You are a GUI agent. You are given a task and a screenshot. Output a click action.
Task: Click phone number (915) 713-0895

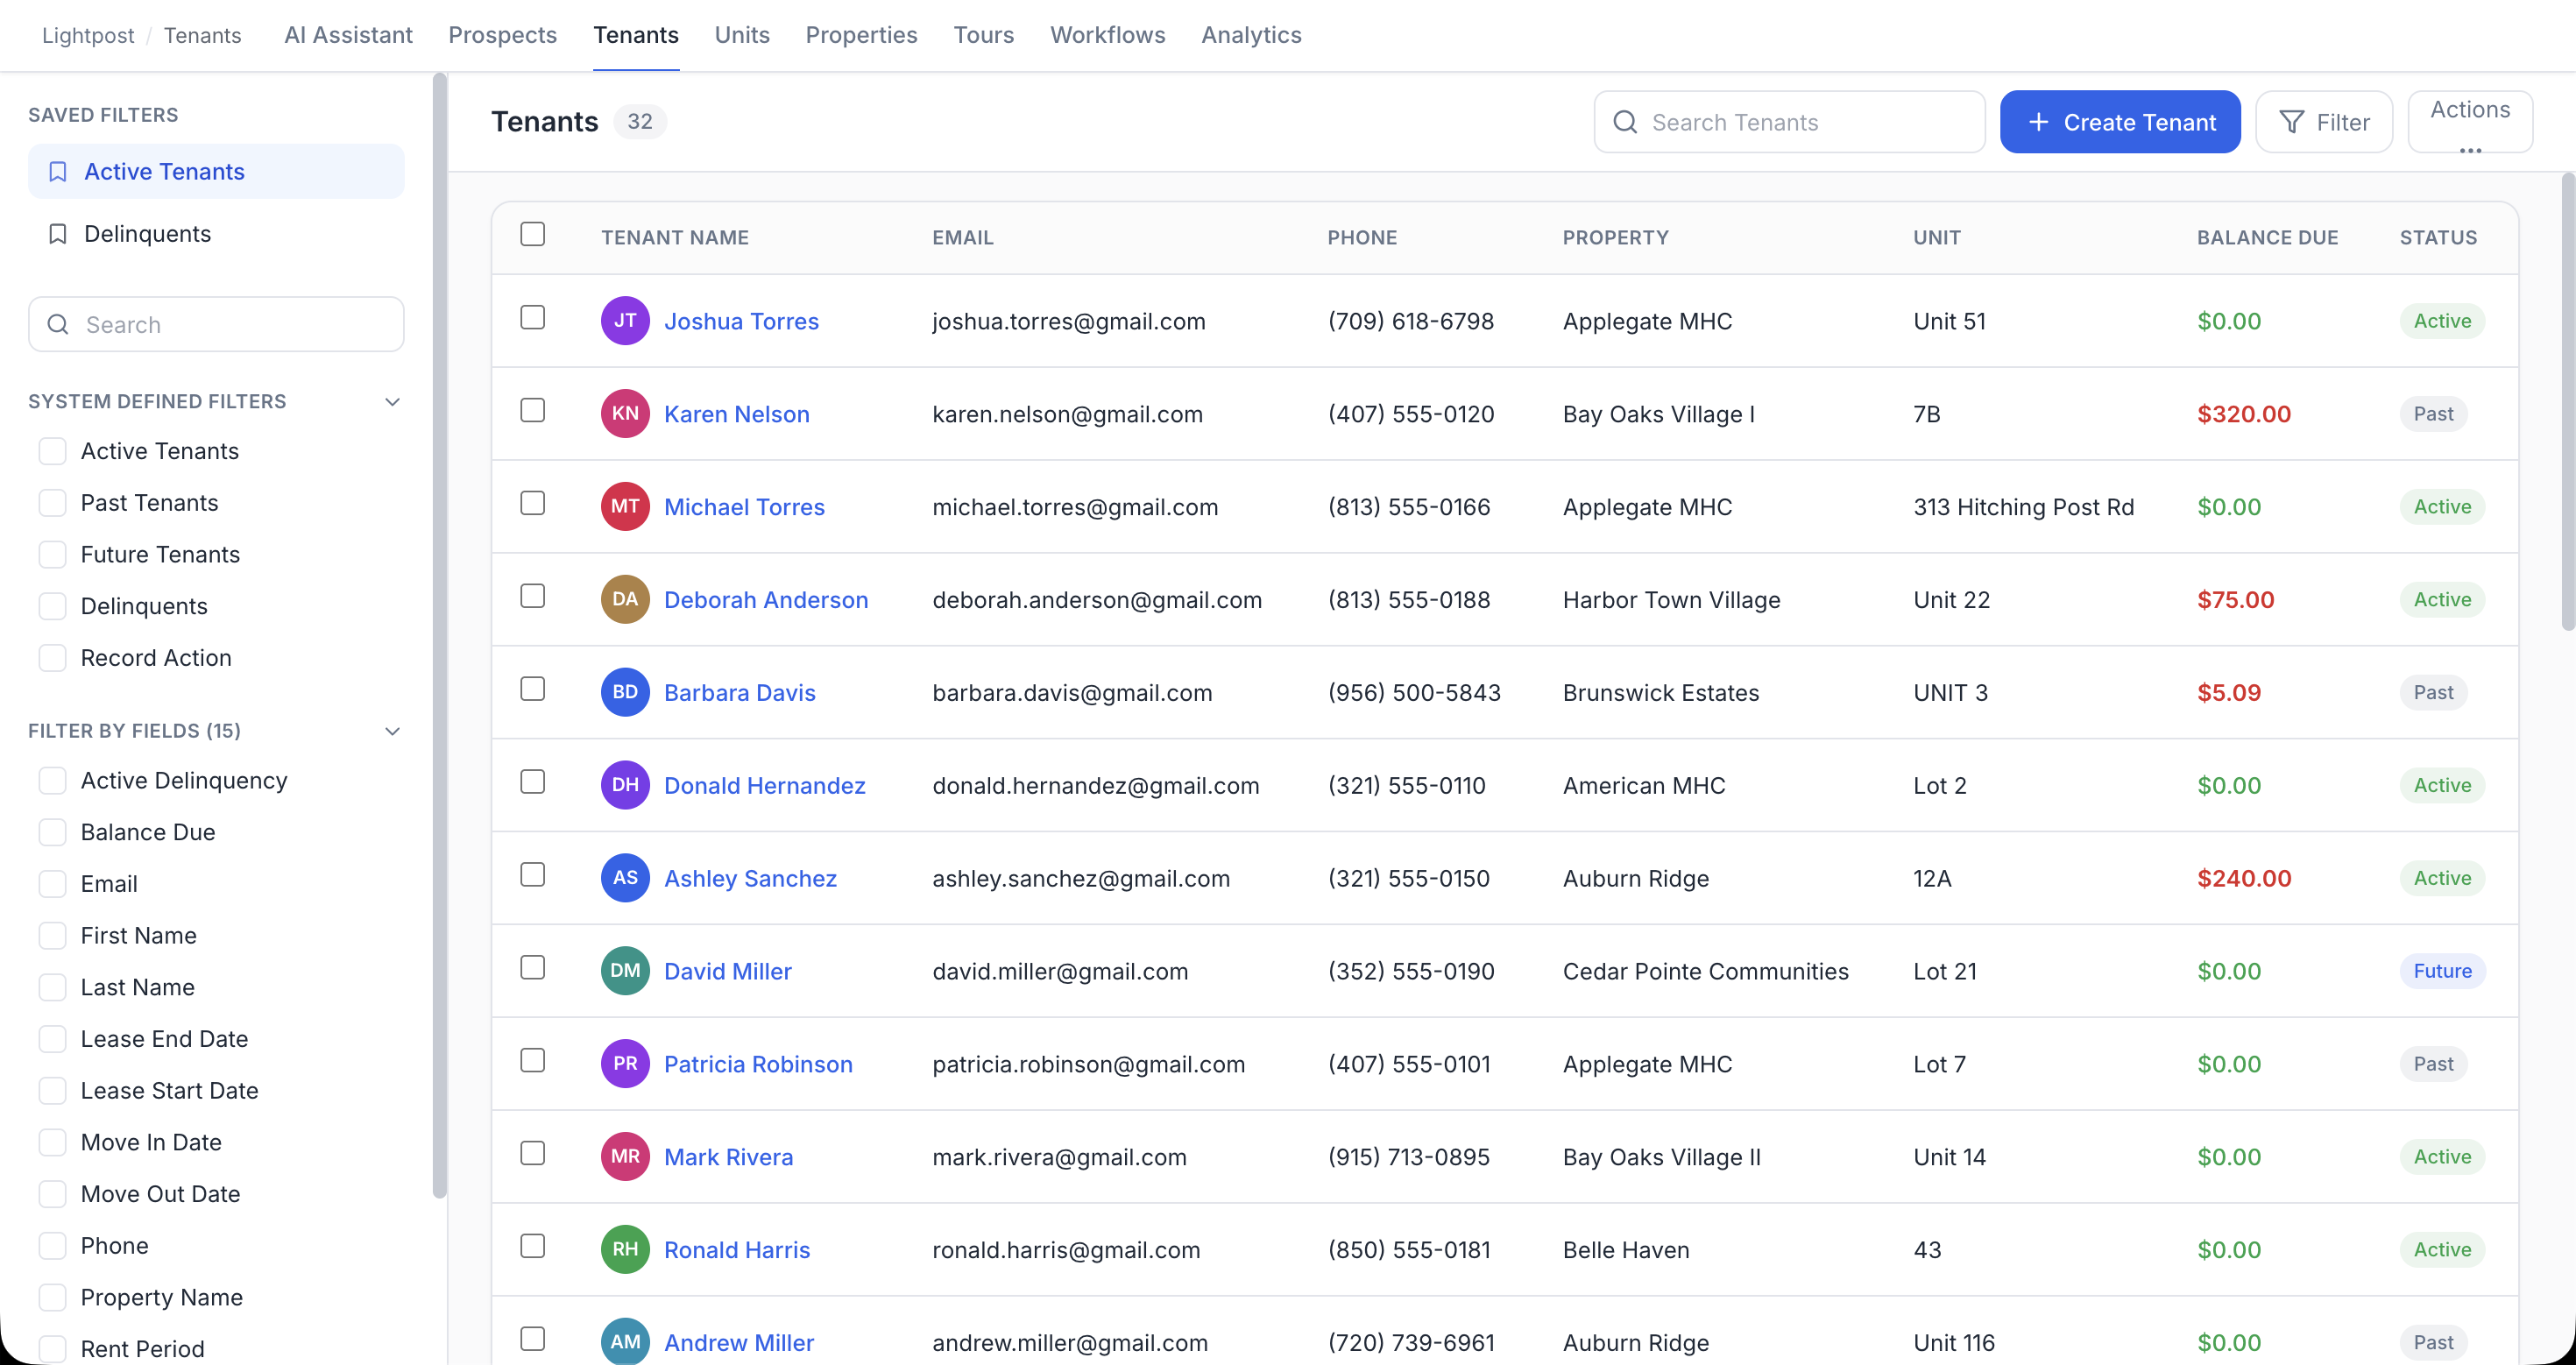[1408, 1157]
